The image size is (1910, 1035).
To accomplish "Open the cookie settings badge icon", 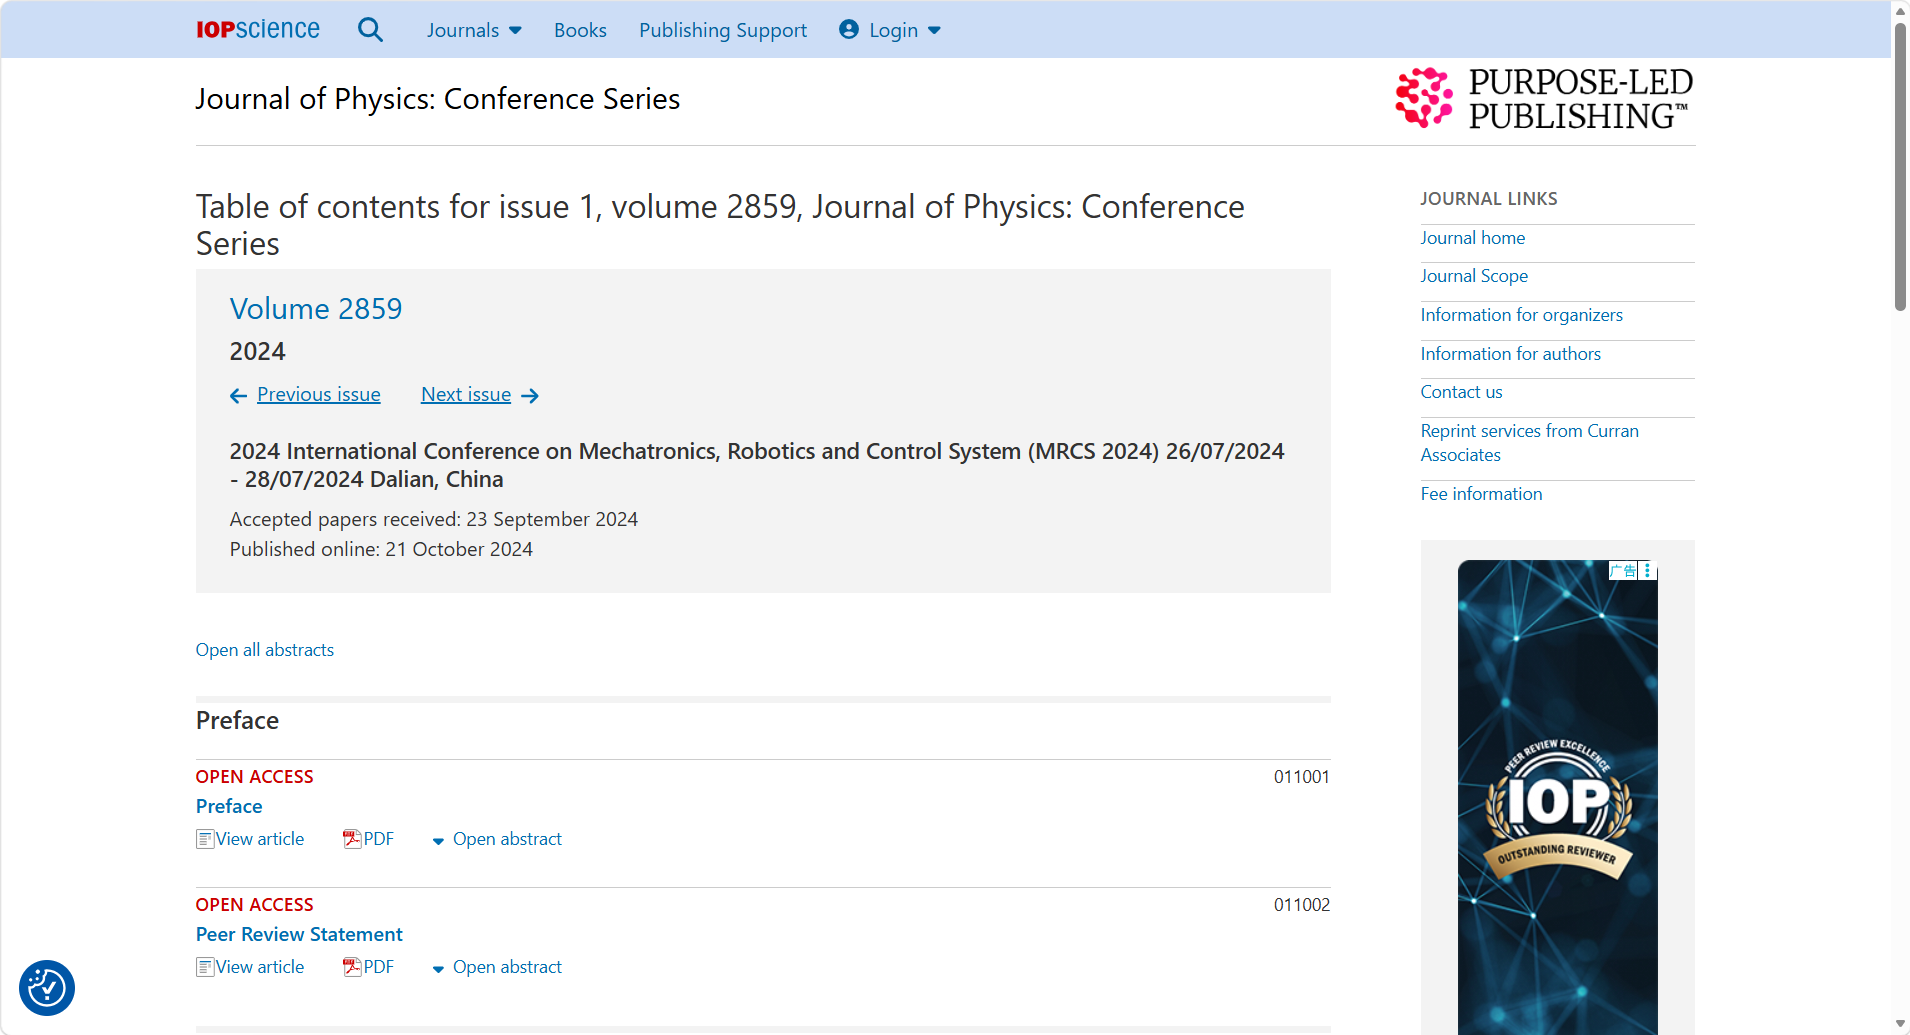I will (x=47, y=988).
